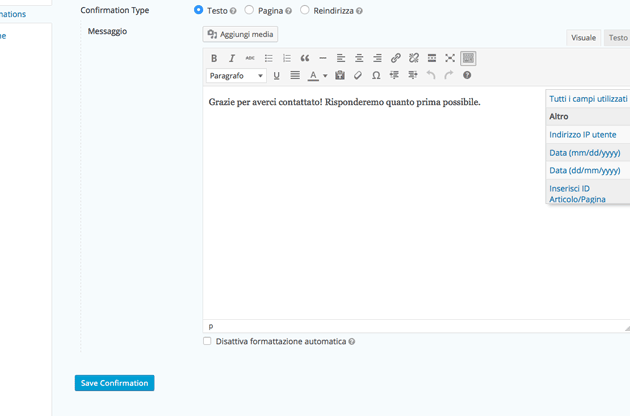
Task: Toggle the toolbar kitchen sink
Action: click(468, 58)
